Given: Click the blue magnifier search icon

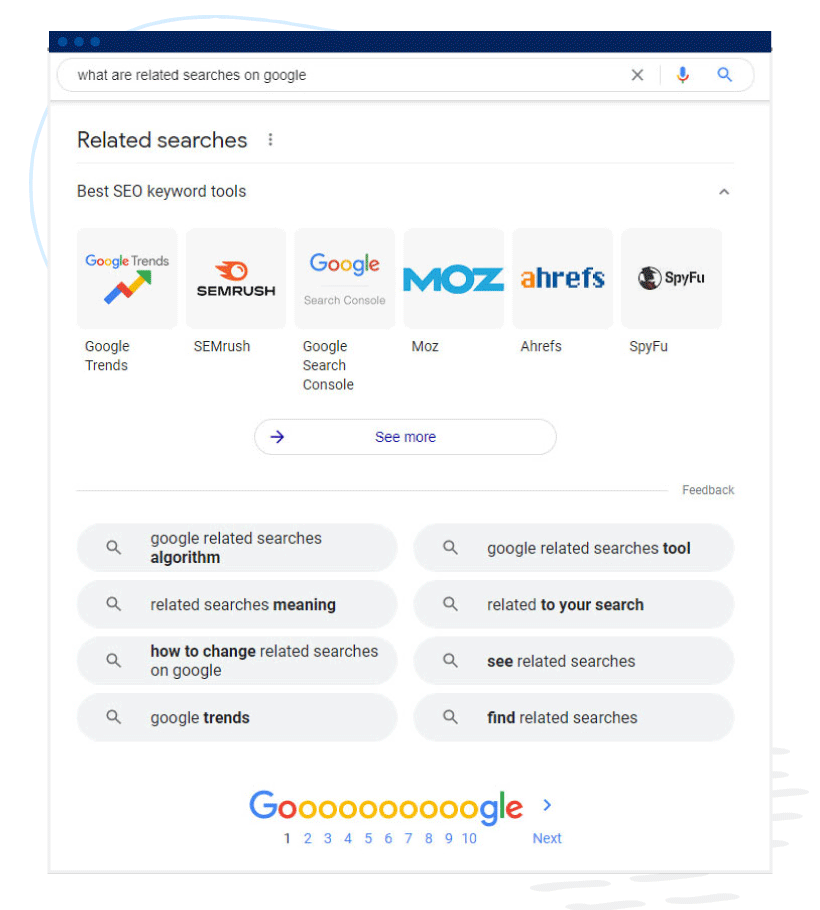Looking at the screenshot, I should tap(724, 74).
